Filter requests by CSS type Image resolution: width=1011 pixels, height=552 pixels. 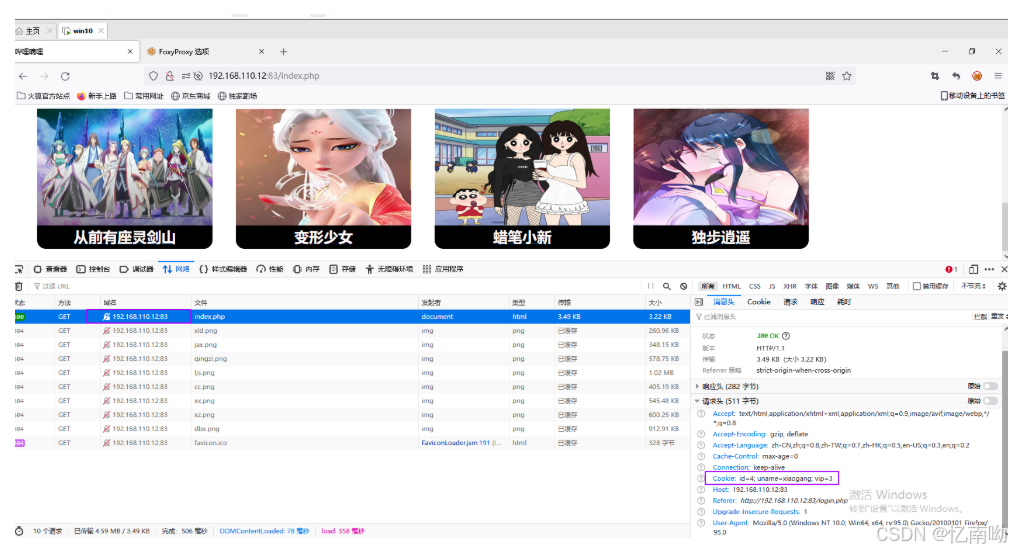(x=754, y=286)
